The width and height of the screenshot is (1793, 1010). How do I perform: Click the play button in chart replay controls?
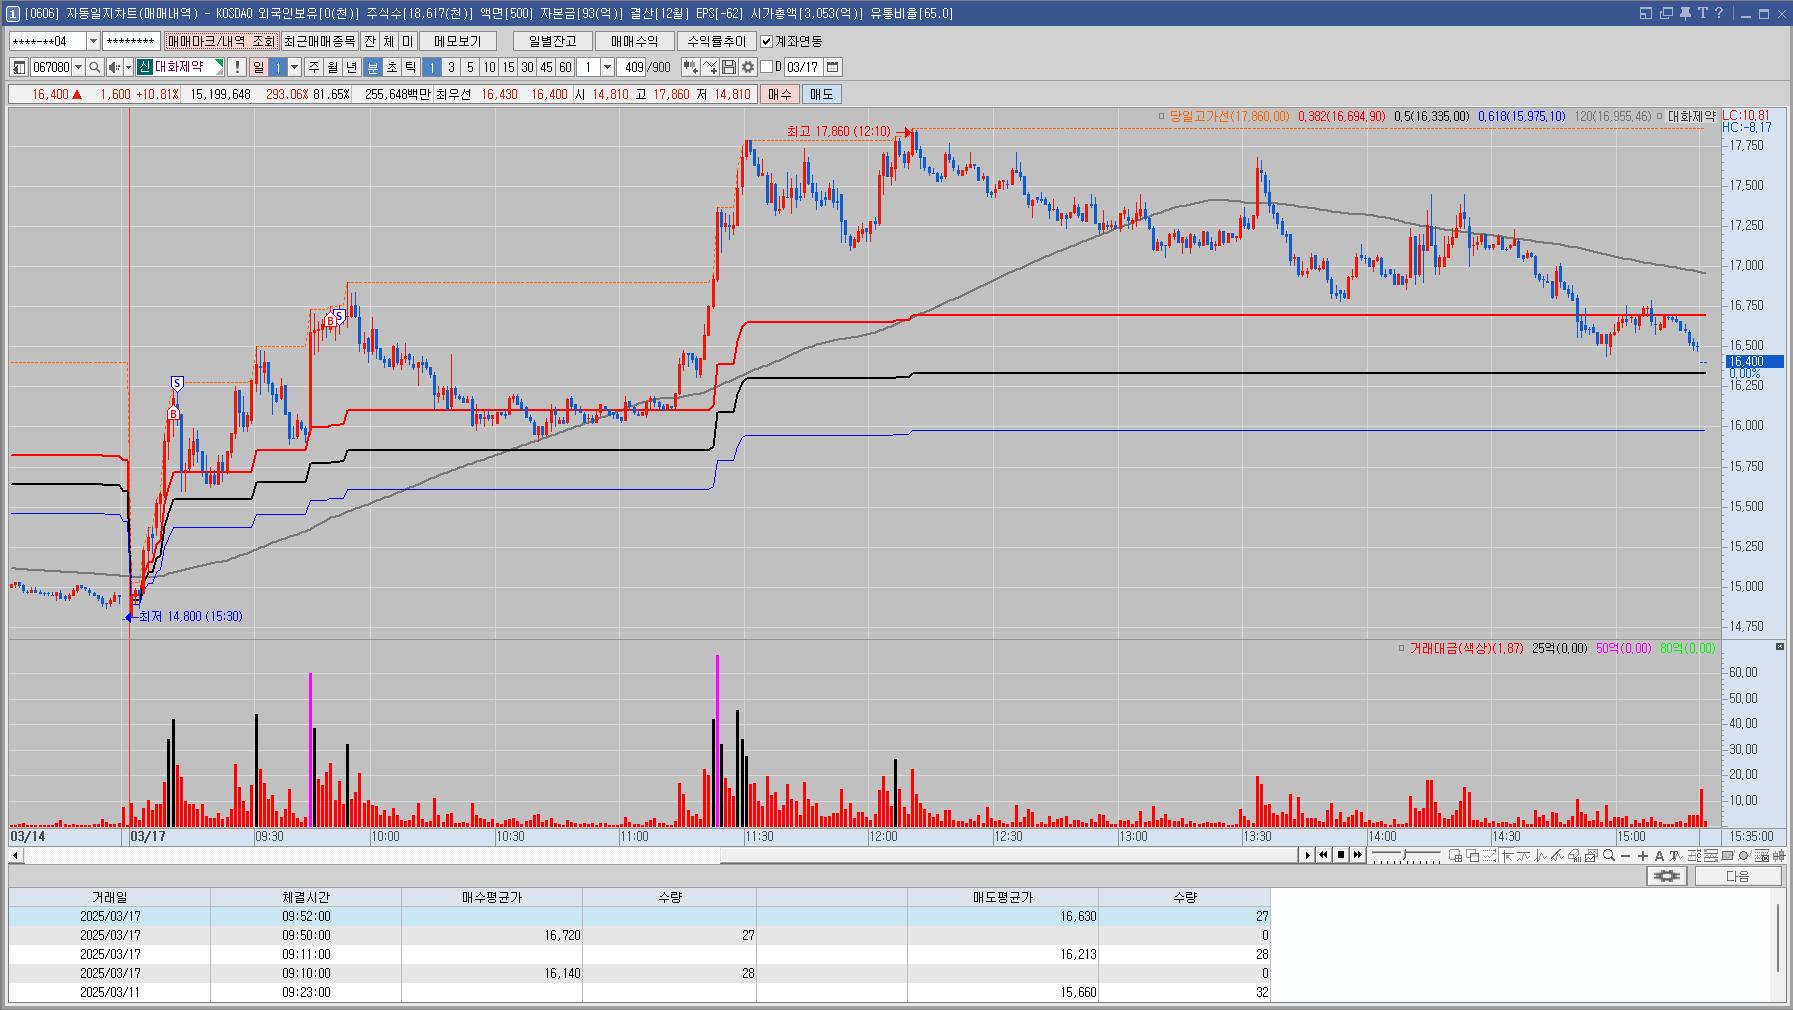pos(1307,855)
